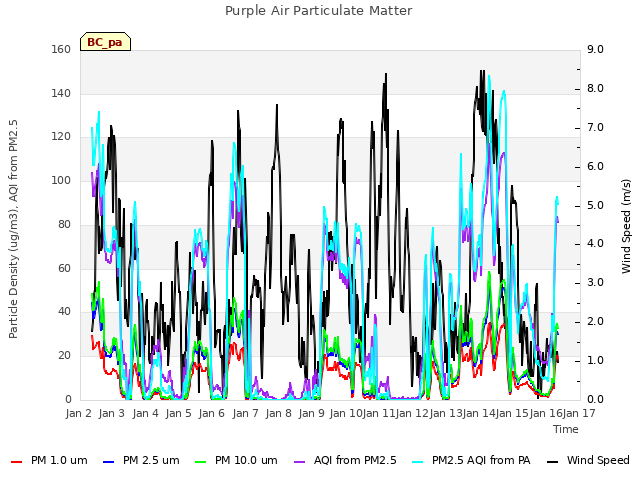This screenshot has width=640, height=480.
Task: Toggle the Wind Speed legend entry
Action: [588, 460]
